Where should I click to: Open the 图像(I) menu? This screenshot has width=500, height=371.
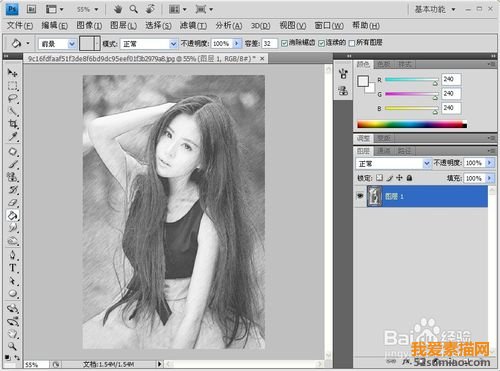pyautogui.click(x=89, y=26)
